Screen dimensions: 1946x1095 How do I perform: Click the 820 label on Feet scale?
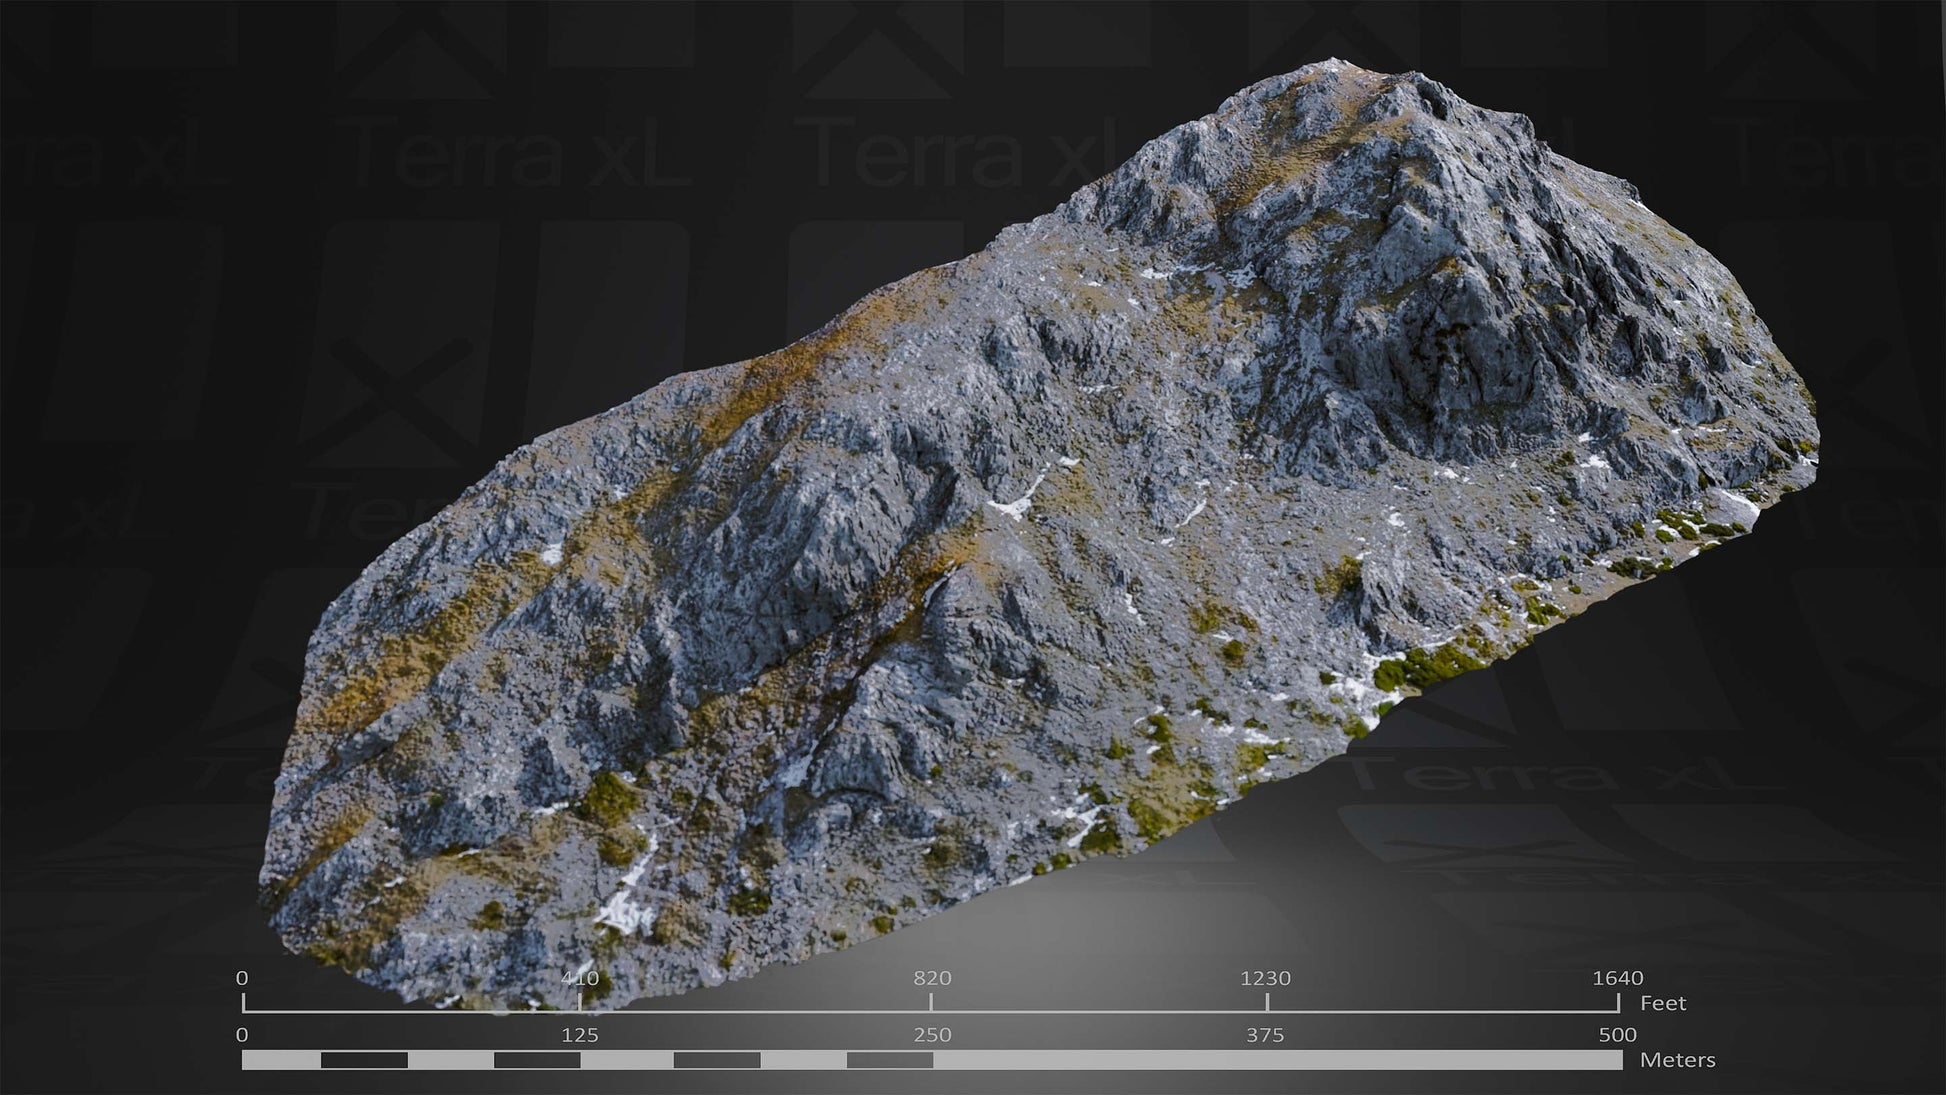(x=932, y=978)
